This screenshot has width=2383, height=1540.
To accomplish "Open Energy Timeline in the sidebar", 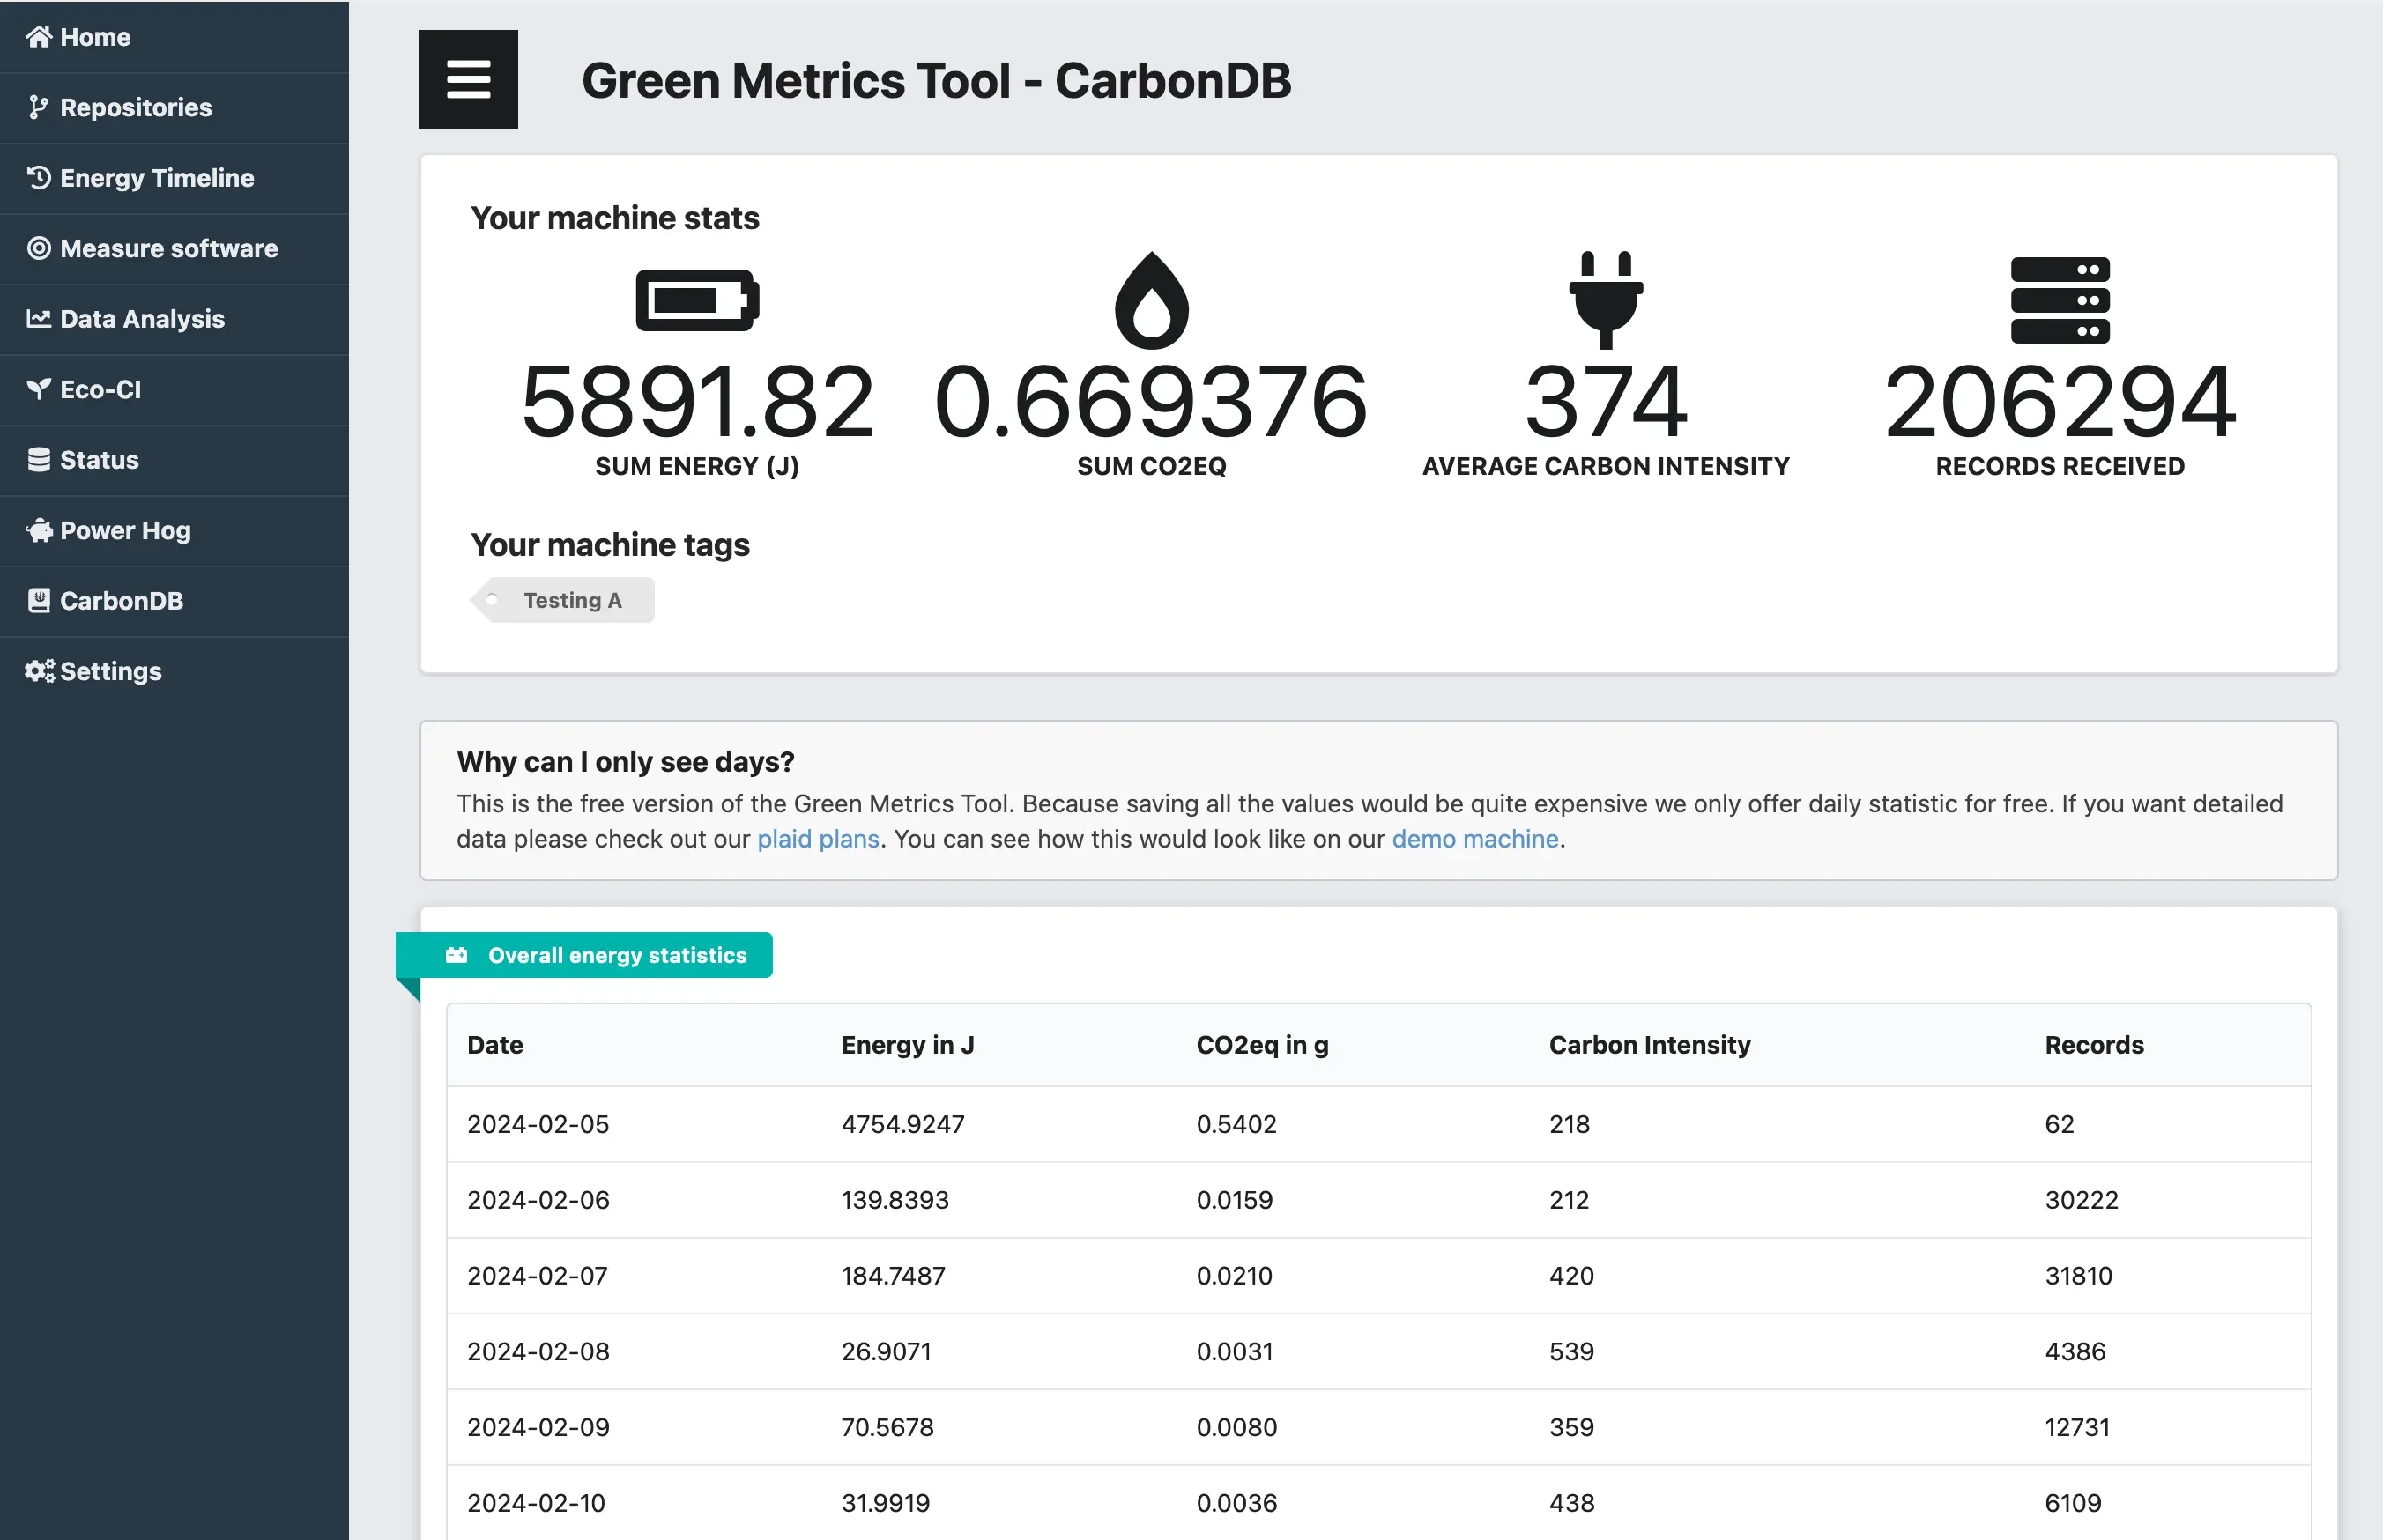I will point(174,178).
